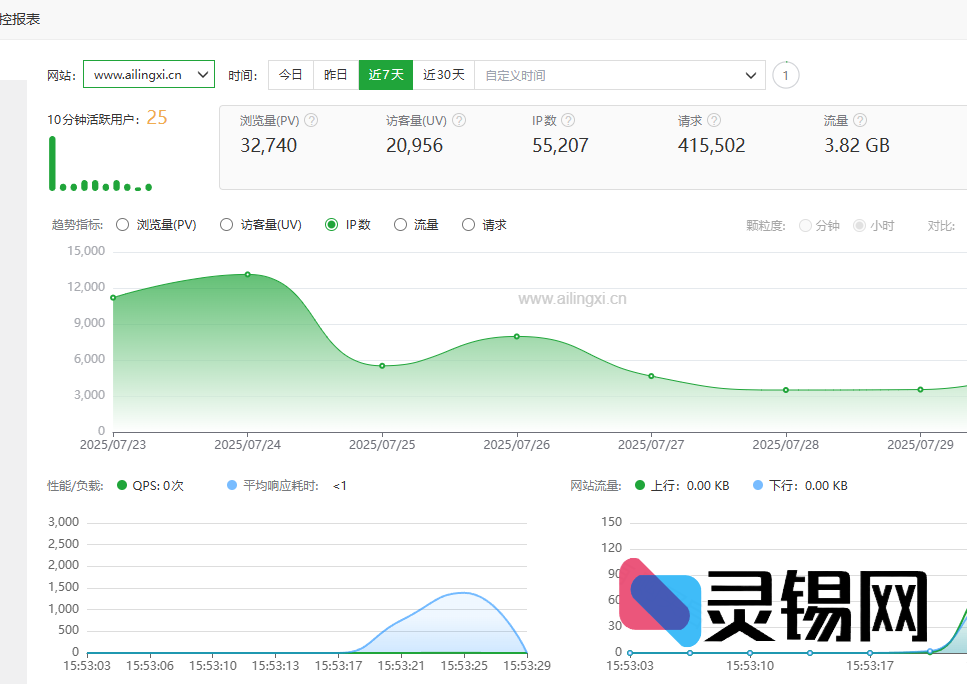Image resolution: width=967 pixels, height=684 pixels.
Task: Toggle 平均响应耗时 blue legend dot
Action: 232,486
